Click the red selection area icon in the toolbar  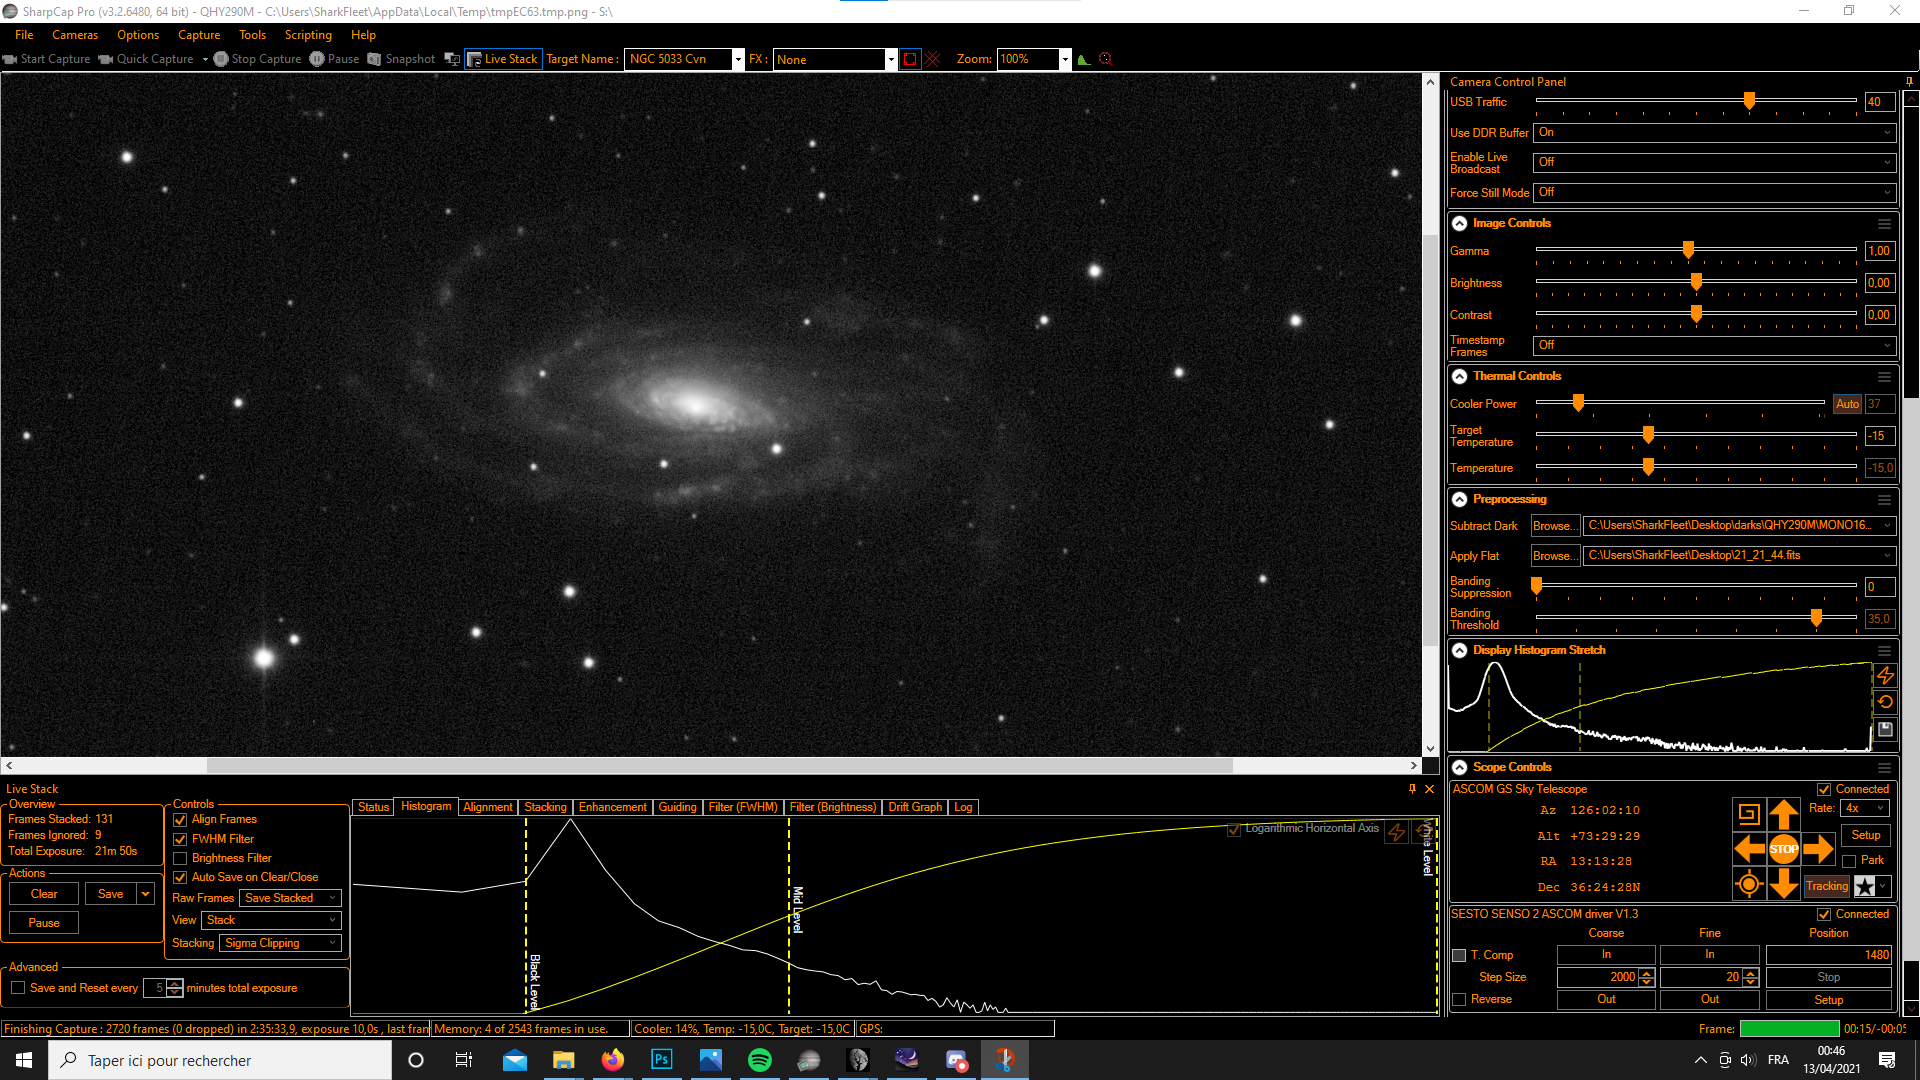pyautogui.click(x=909, y=59)
